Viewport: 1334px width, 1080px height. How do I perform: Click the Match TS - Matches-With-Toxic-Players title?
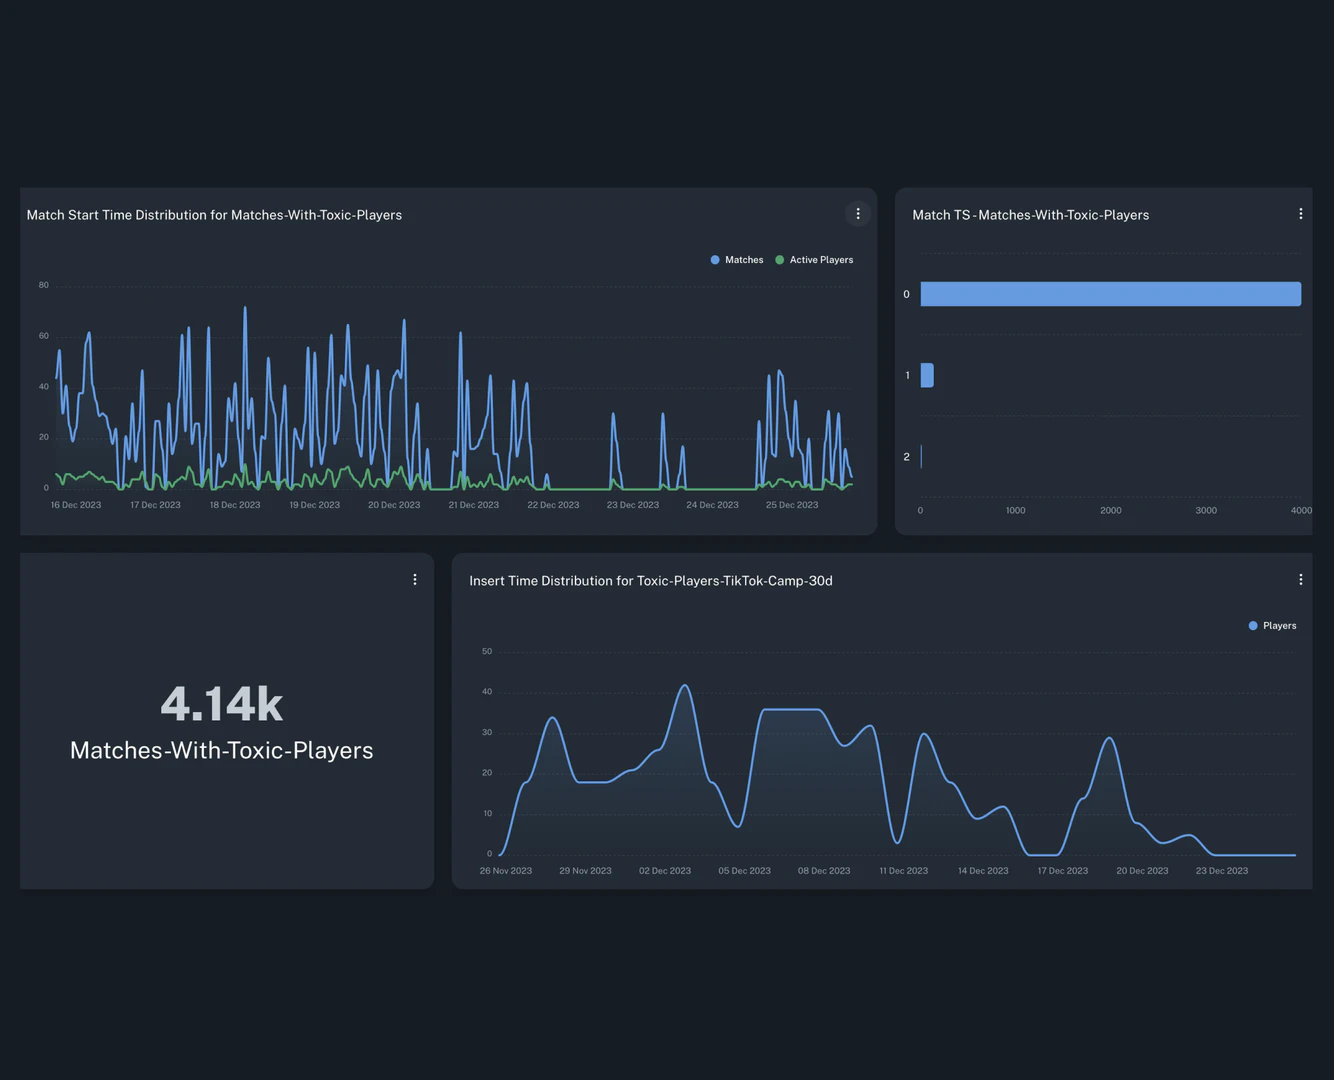pyautogui.click(x=1030, y=214)
